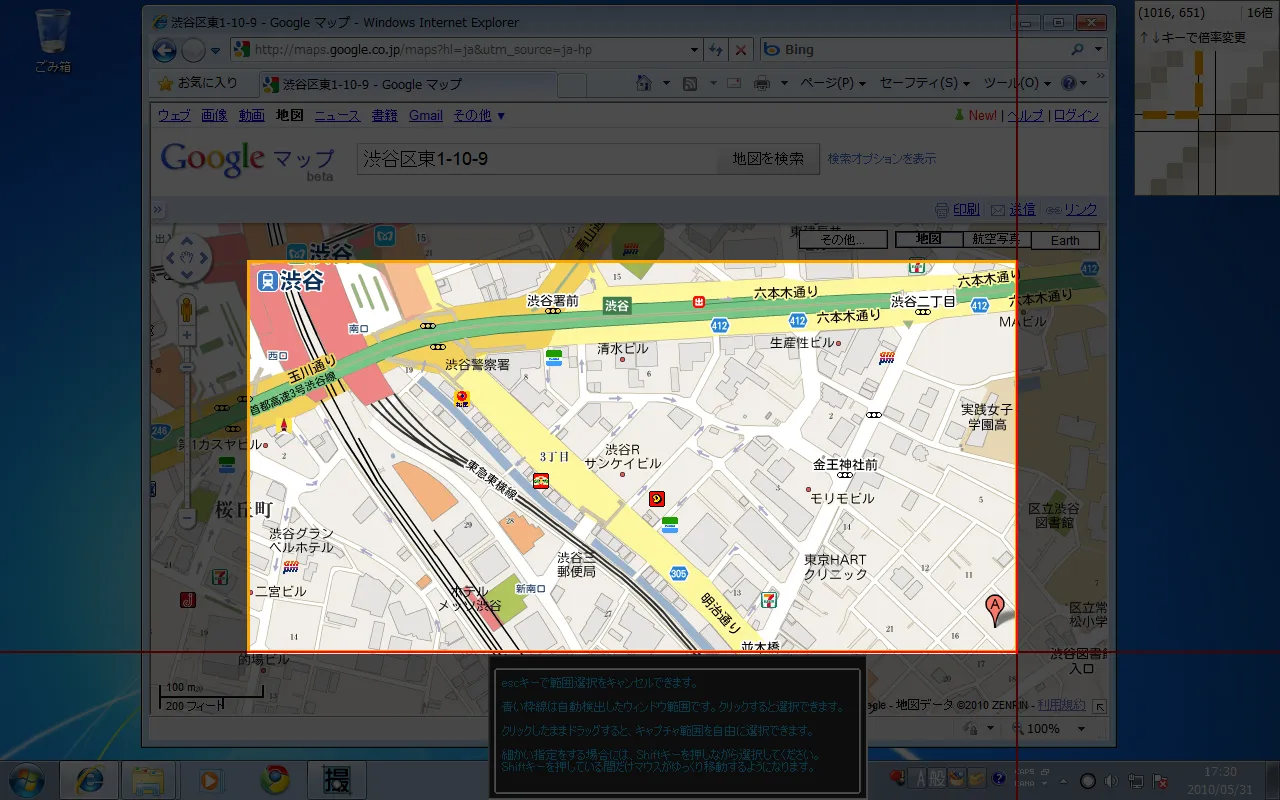Click the Shibuya station train icon
The image size is (1280, 800).
pyautogui.click(x=267, y=281)
